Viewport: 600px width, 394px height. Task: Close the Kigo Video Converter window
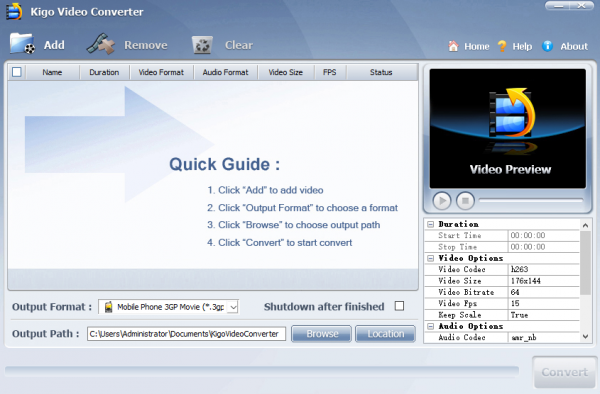(x=582, y=6)
